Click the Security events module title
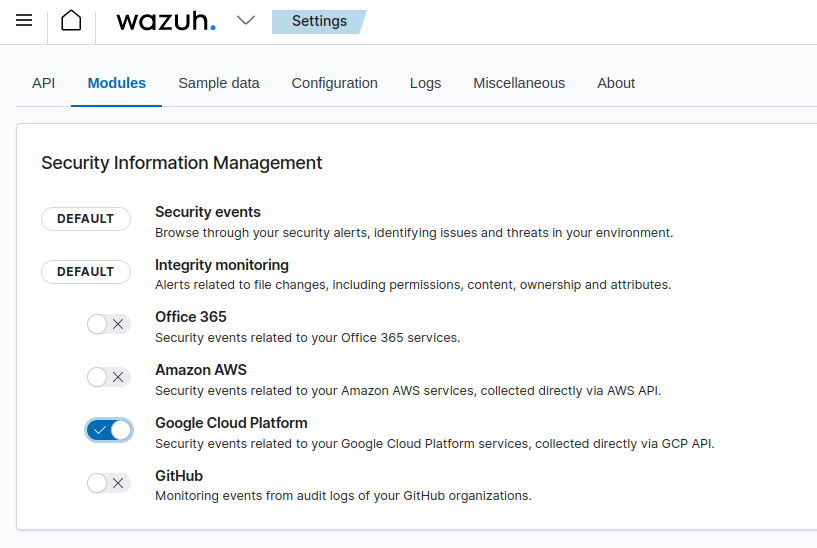The image size is (817, 548). click(x=208, y=212)
